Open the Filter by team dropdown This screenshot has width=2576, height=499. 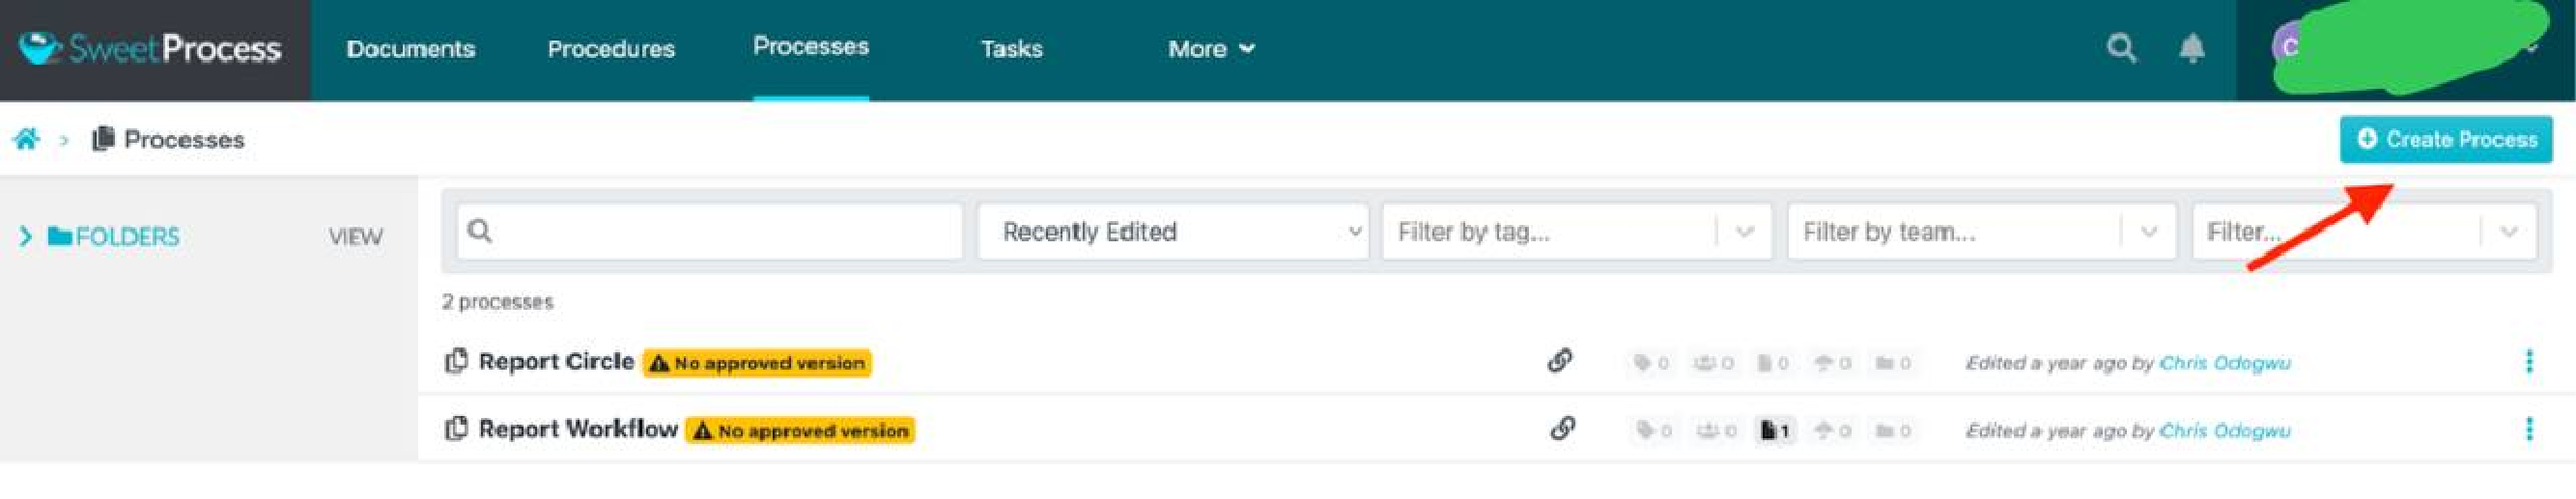click(x=1980, y=232)
